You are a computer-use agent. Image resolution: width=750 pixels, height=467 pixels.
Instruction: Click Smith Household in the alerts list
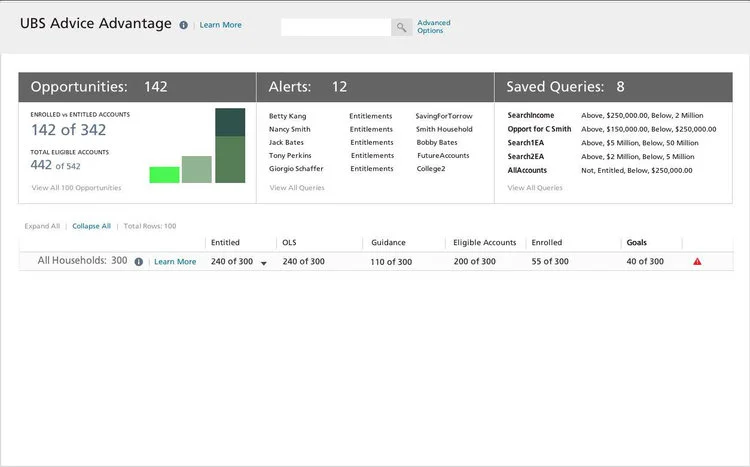pos(444,129)
